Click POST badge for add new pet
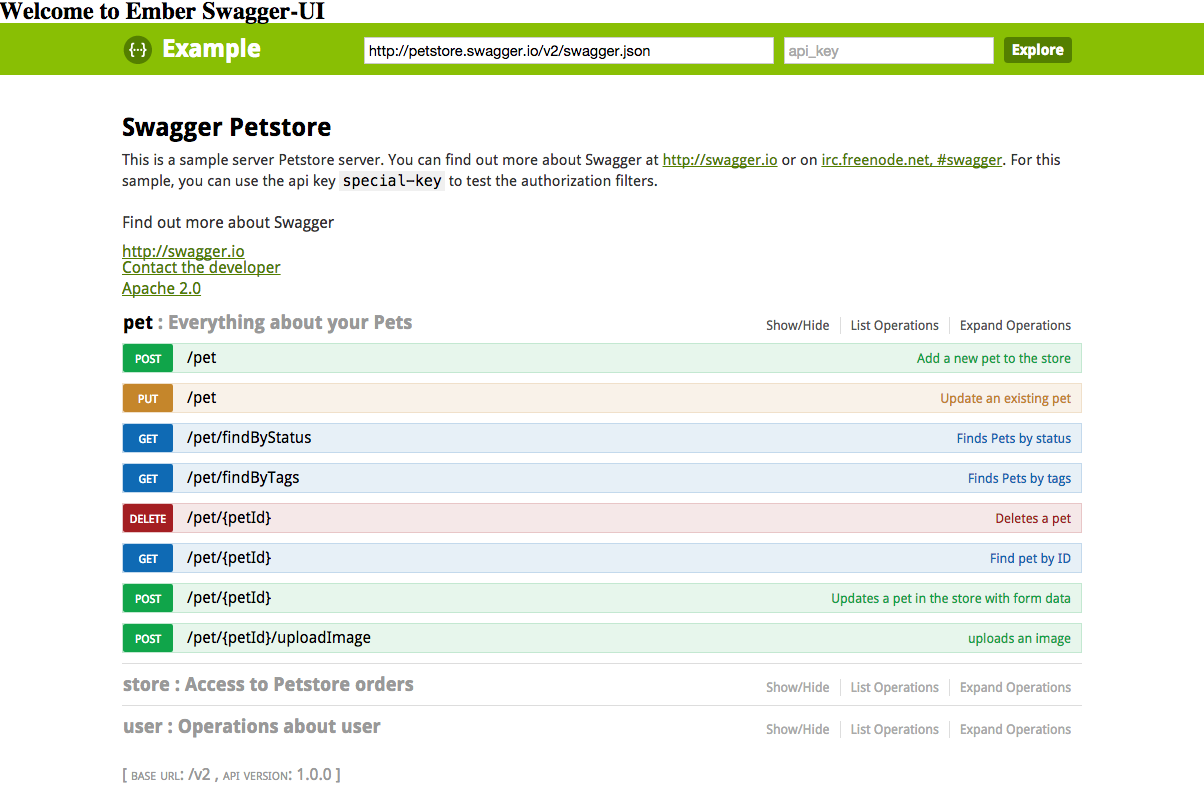 148,358
